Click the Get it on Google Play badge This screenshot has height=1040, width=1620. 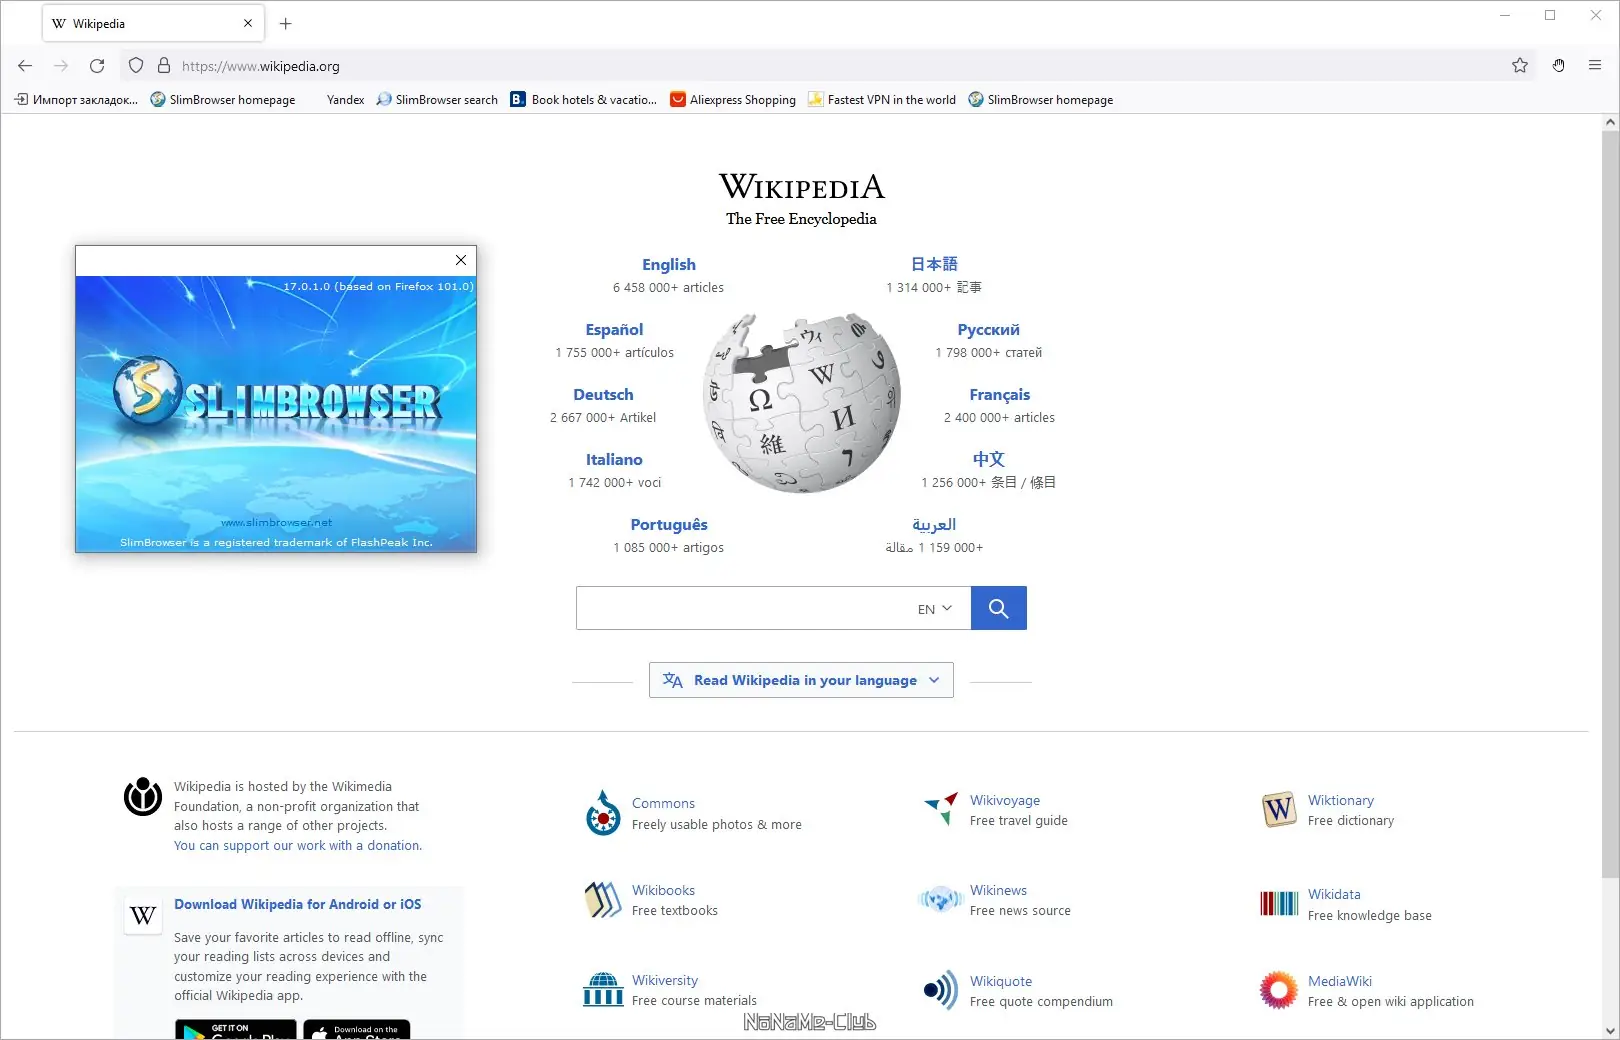[x=236, y=1030]
